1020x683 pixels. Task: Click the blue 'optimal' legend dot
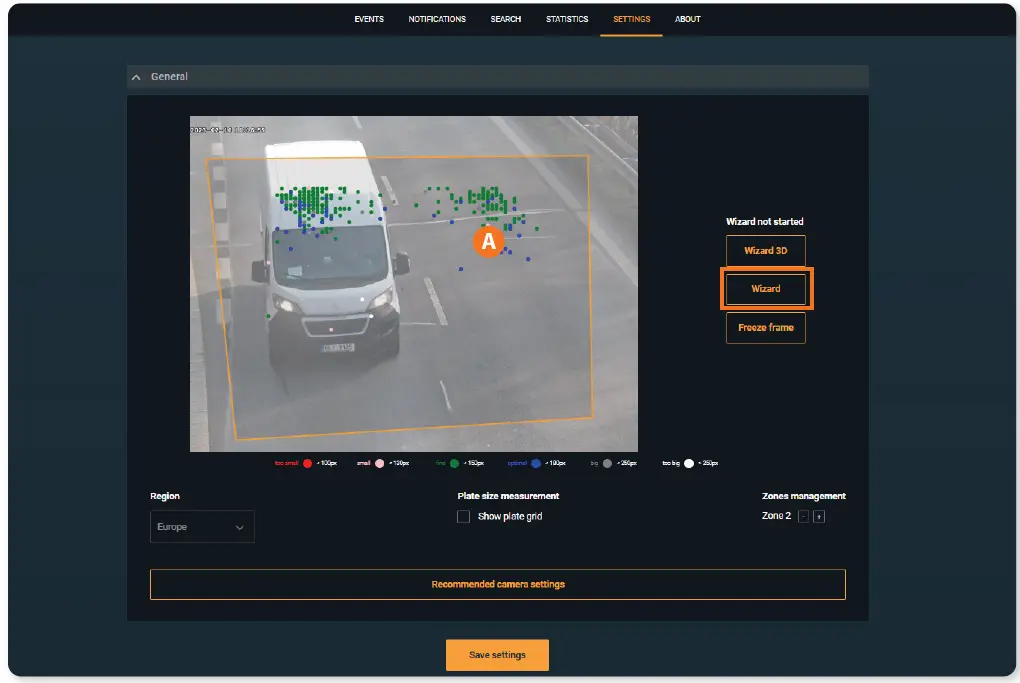536,464
